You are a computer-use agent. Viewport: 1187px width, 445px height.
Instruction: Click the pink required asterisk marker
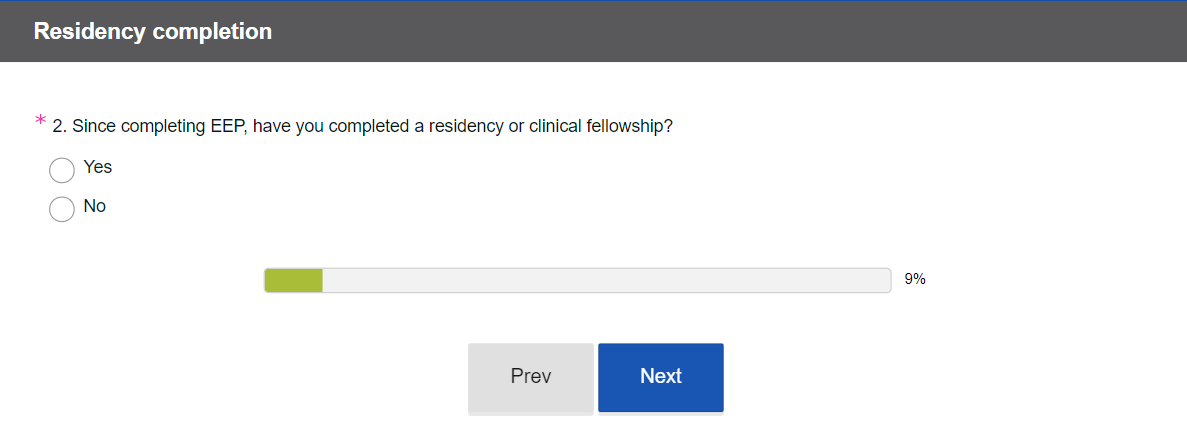click(40, 122)
